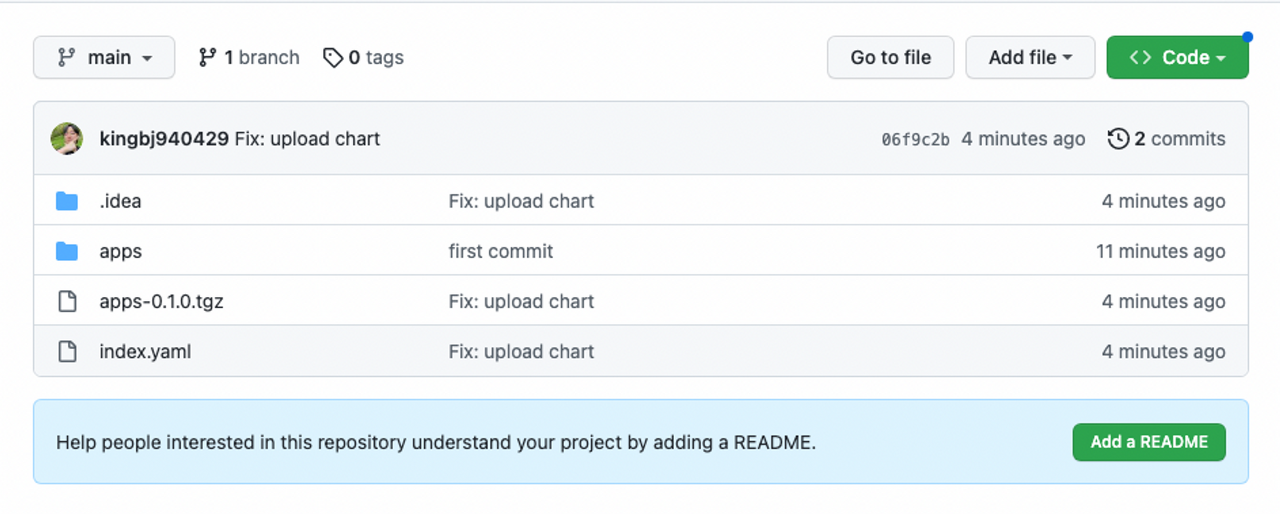Click the commit history clock icon
1280x514 pixels.
click(x=1118, y=139)
